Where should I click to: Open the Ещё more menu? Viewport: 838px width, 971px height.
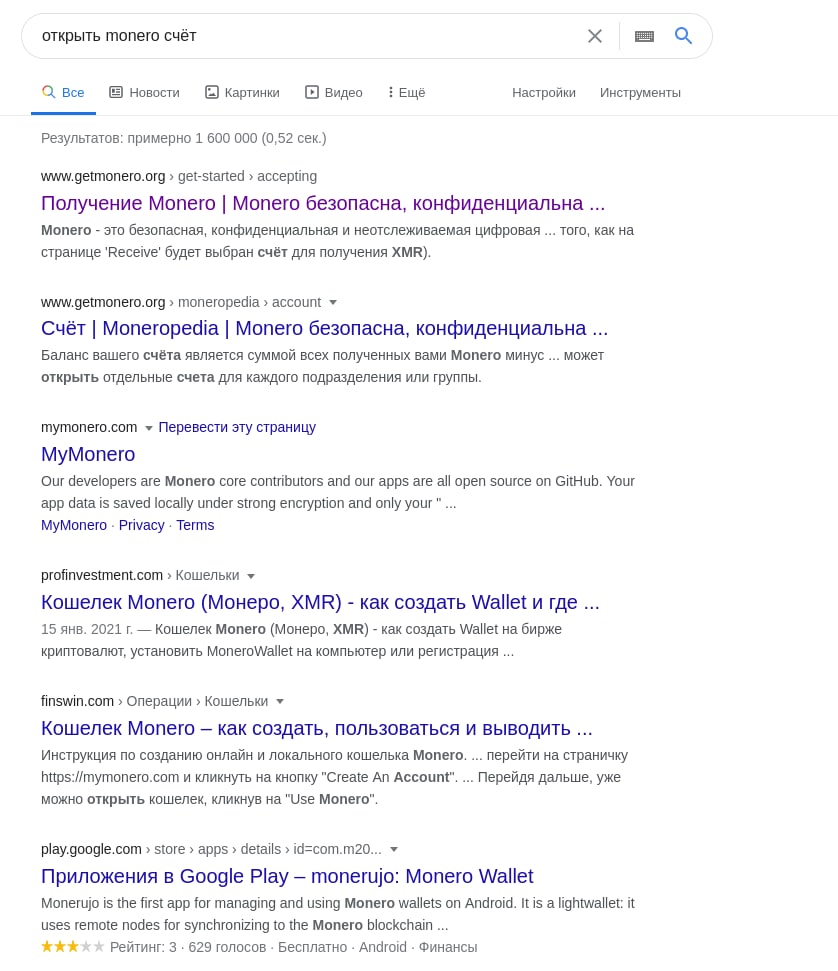[407, 93]
